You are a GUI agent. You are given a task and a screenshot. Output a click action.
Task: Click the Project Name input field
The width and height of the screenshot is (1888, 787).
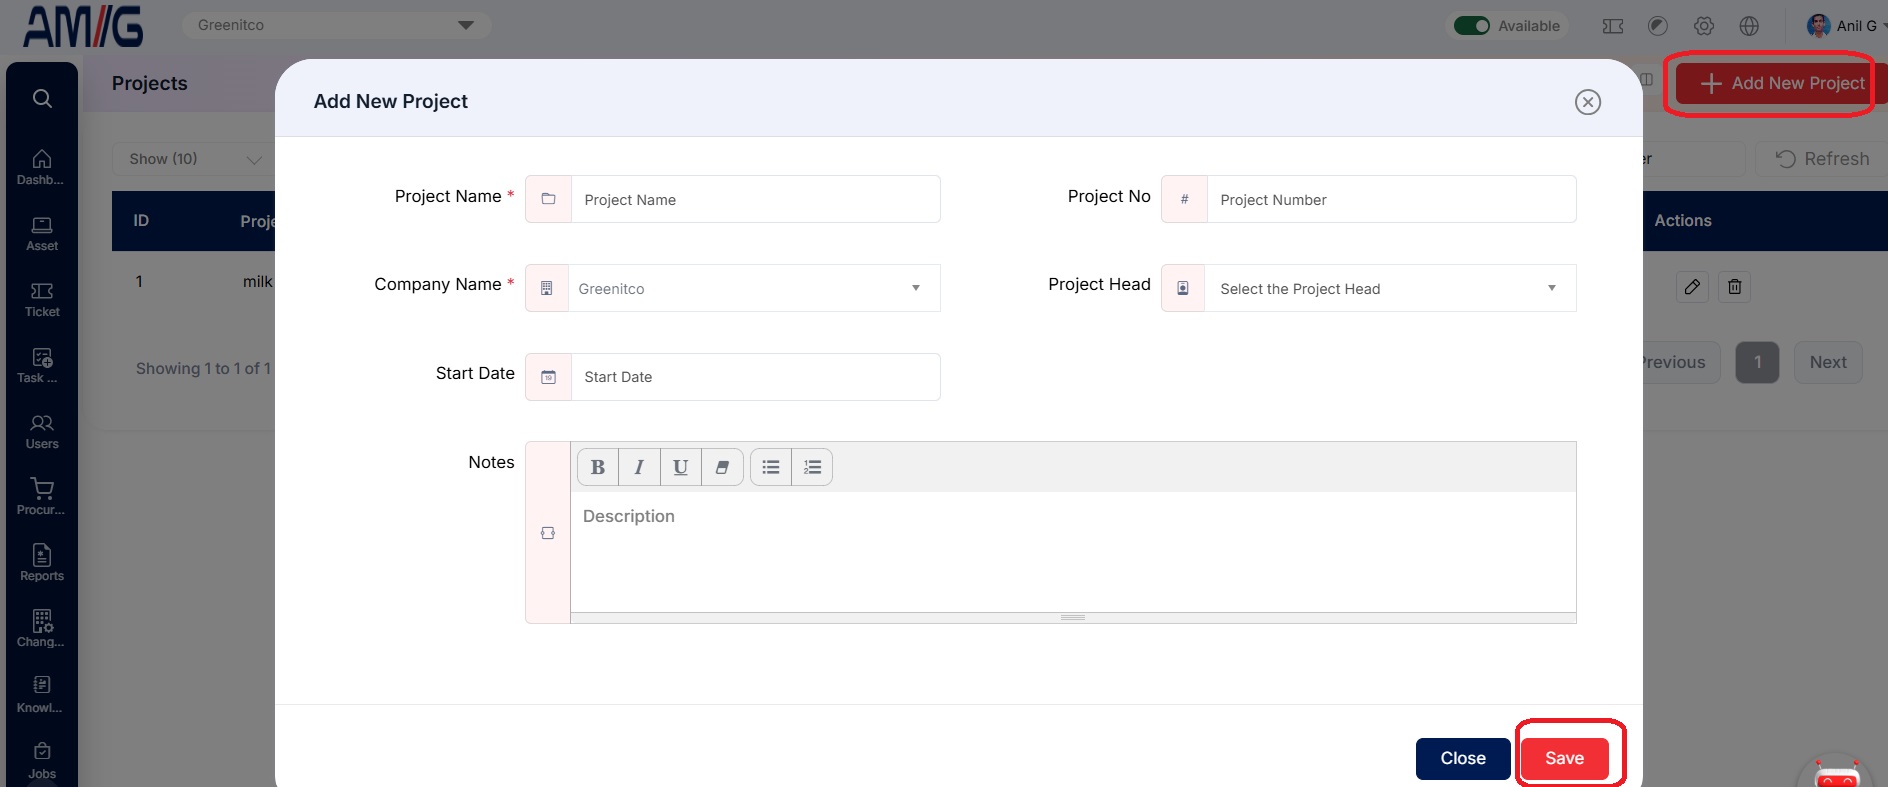(755, 199)
